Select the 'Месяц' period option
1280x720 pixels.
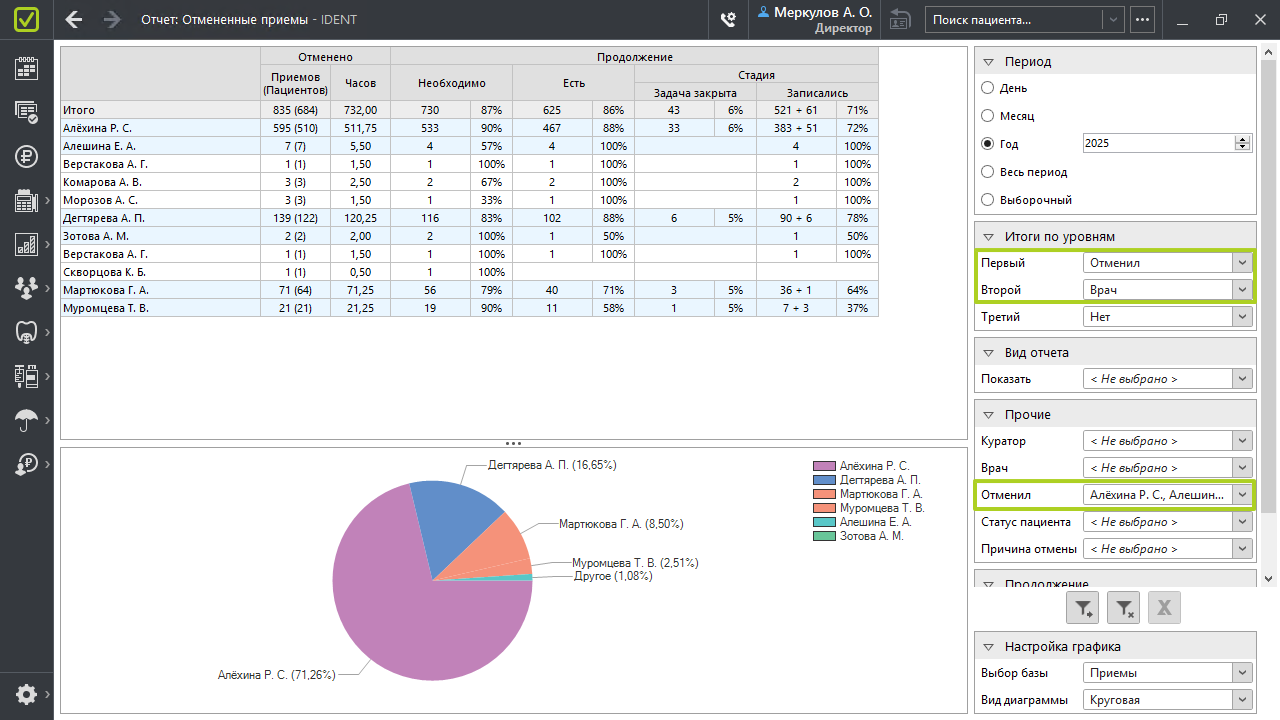[988, 116]
